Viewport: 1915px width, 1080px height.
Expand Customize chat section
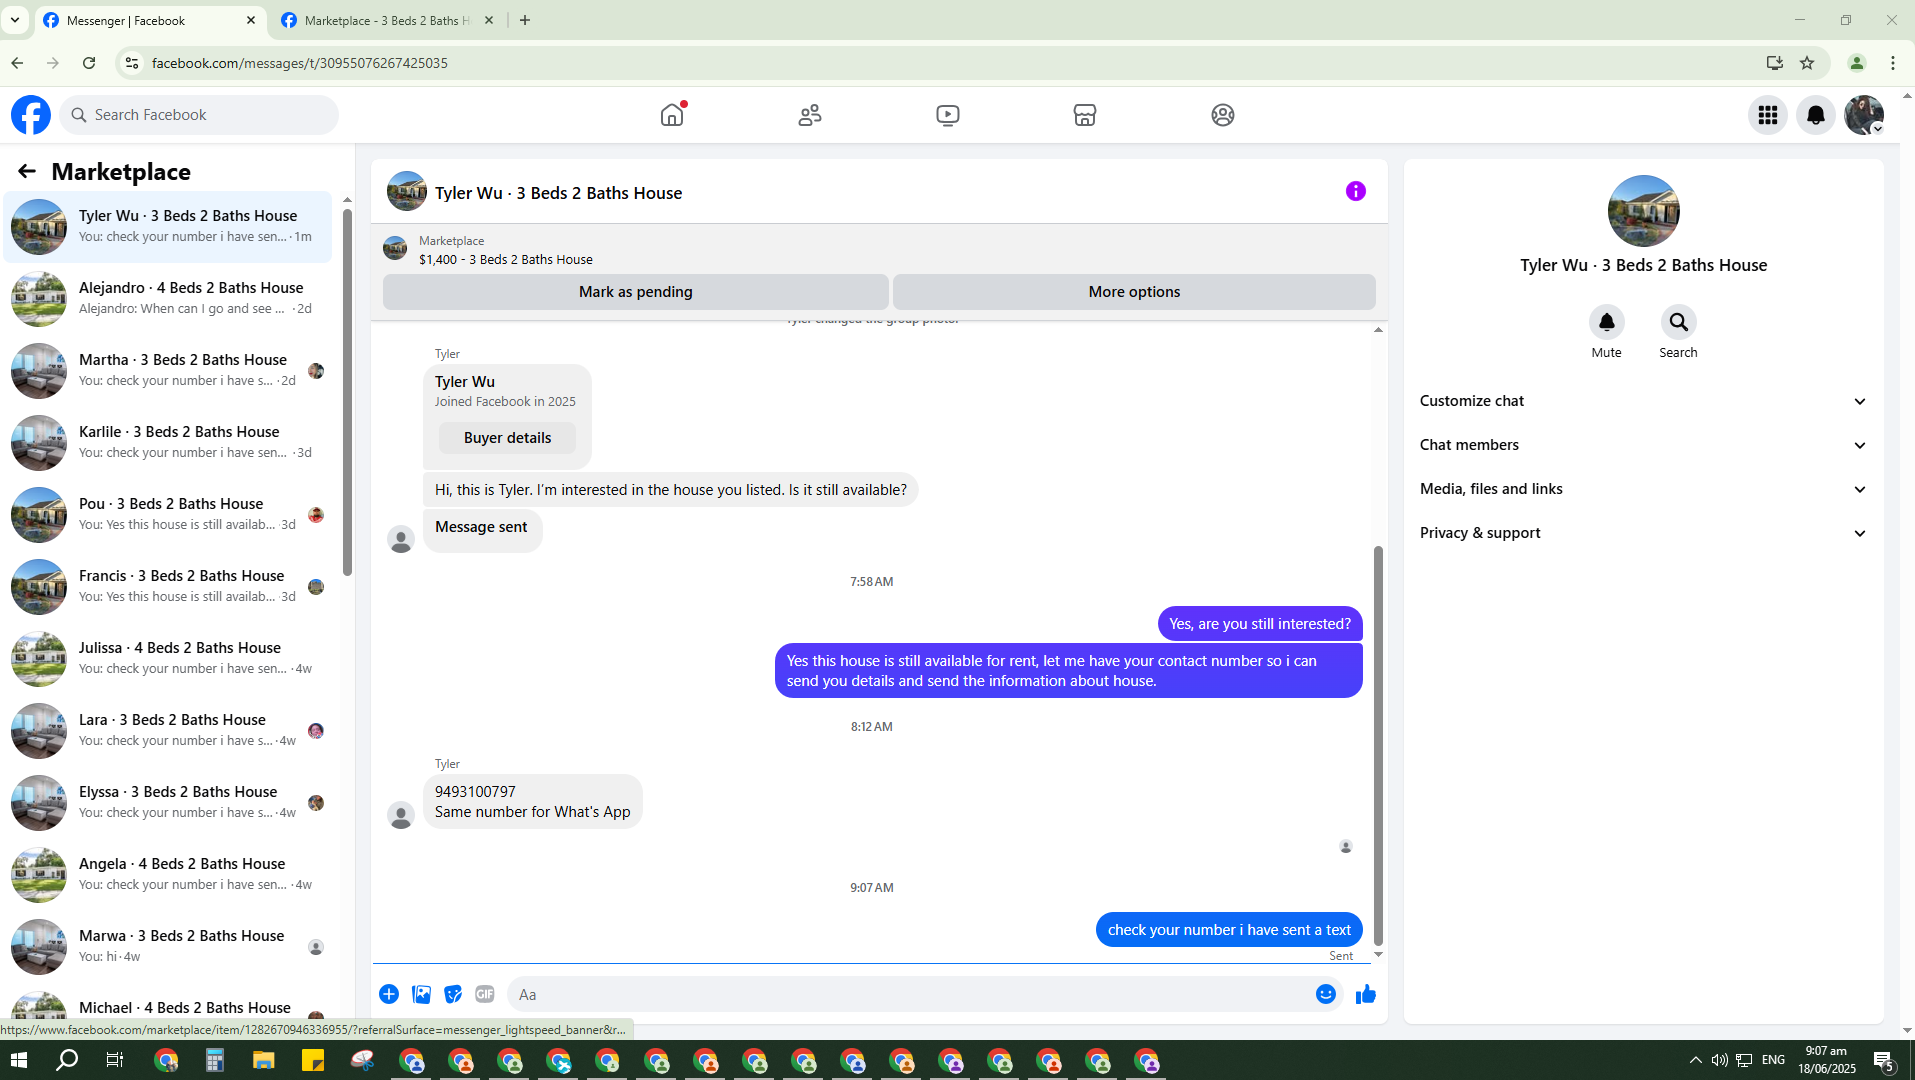click(1643, 401)
